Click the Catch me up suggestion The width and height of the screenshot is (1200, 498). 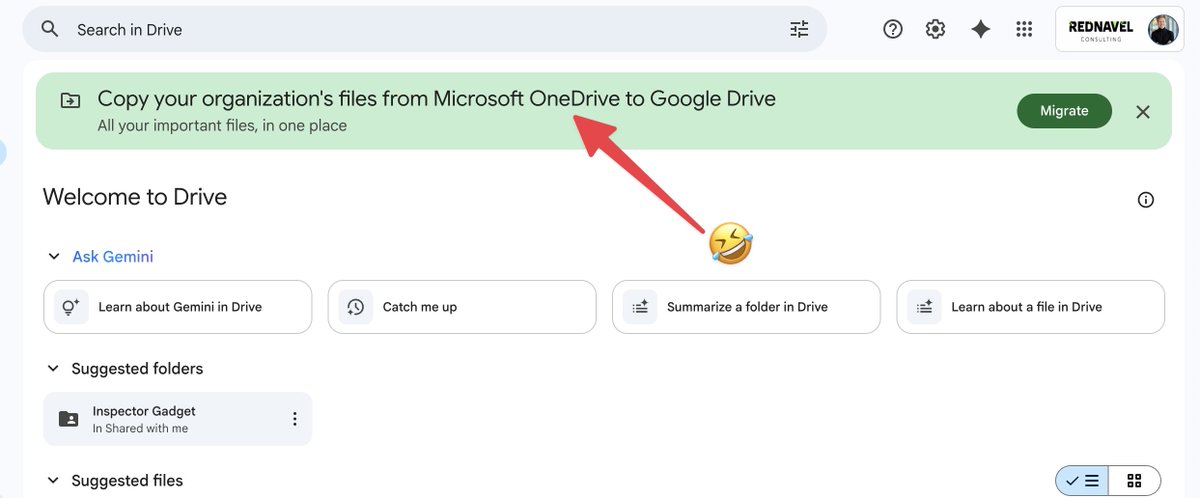pos(462,307)
